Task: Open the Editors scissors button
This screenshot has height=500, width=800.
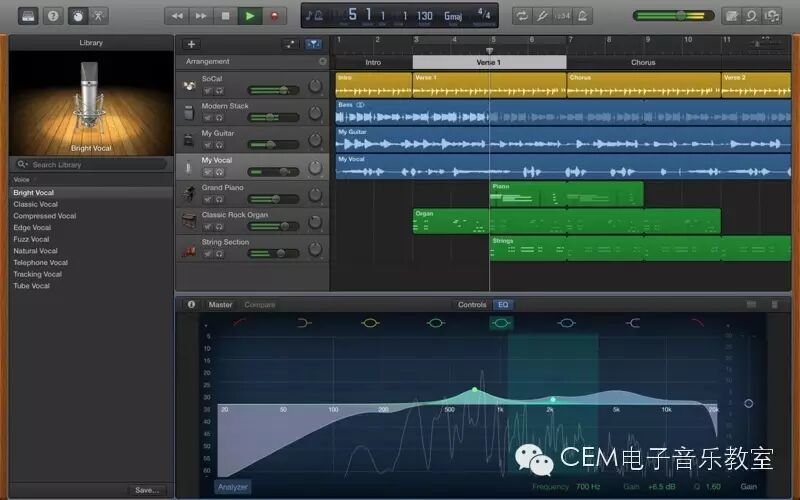Action: 98,16
